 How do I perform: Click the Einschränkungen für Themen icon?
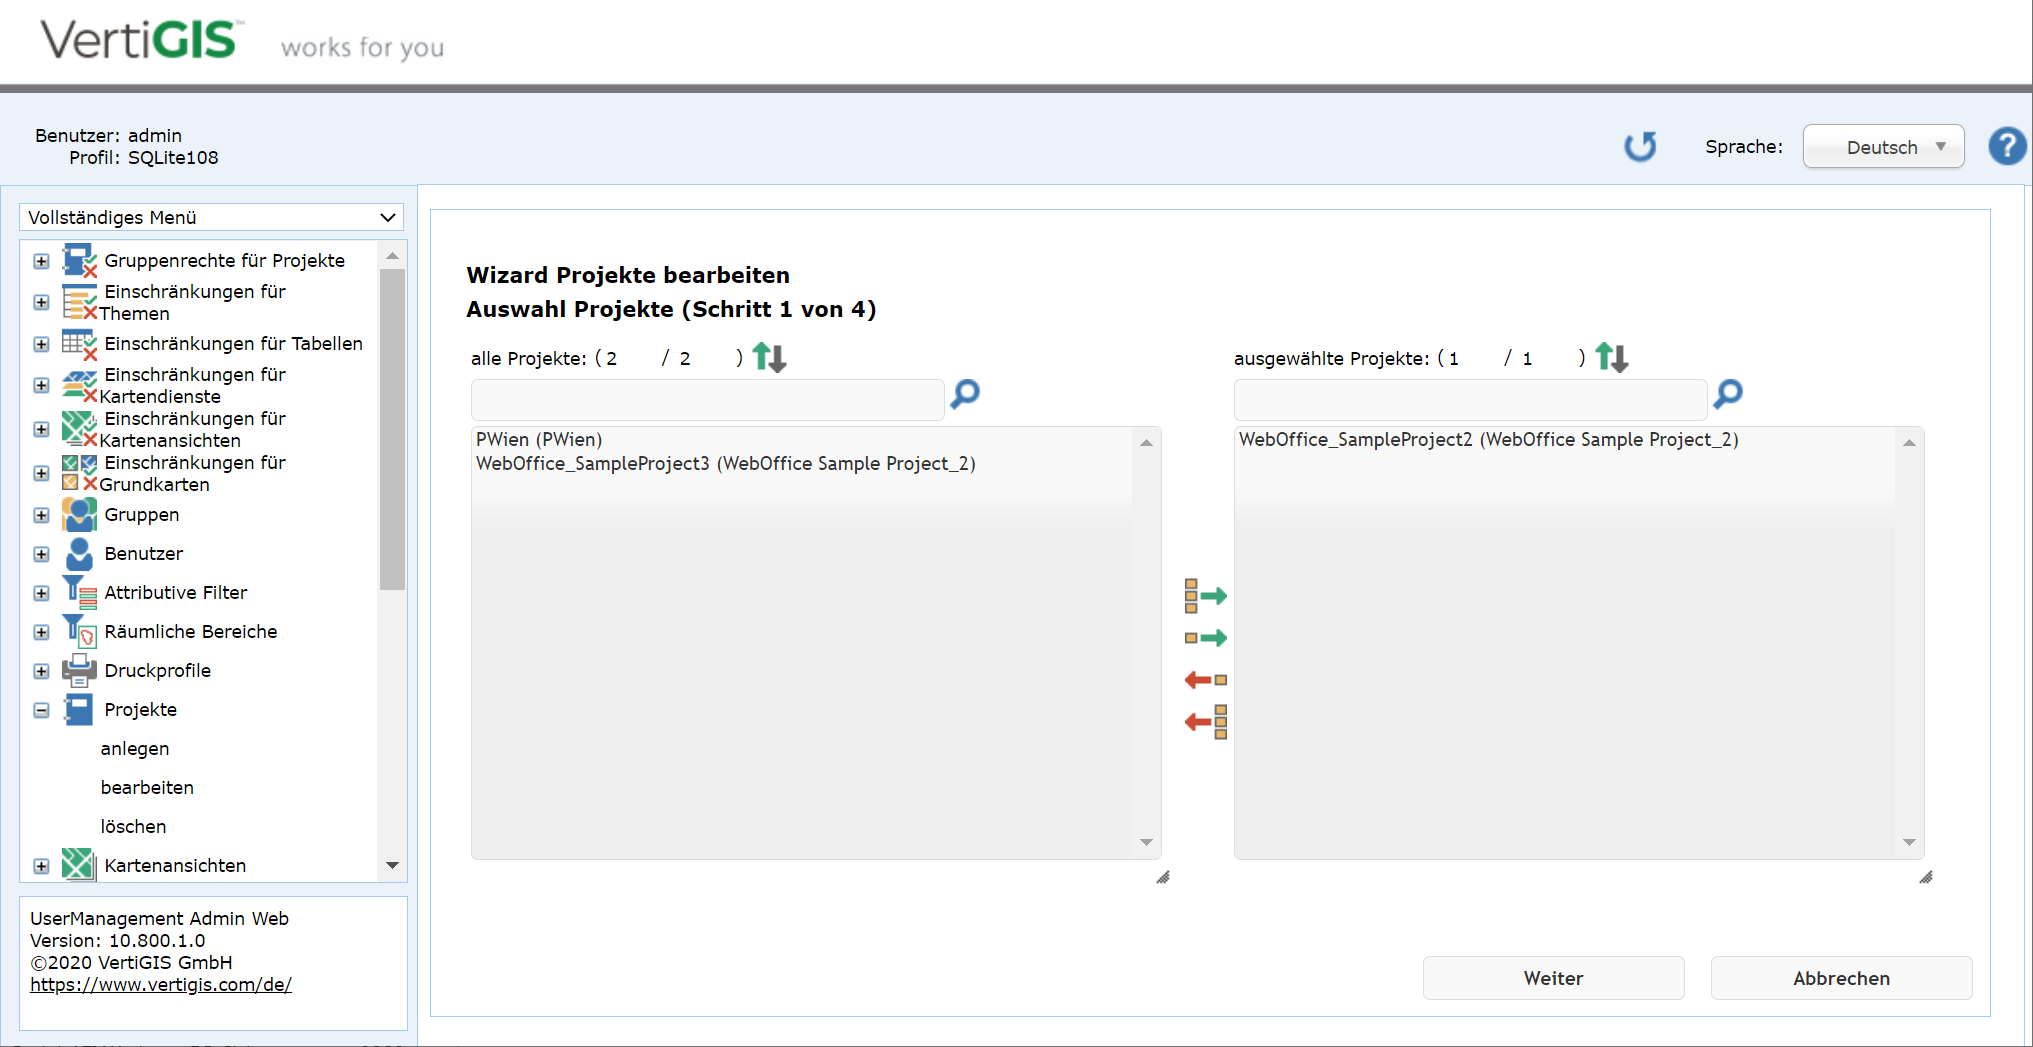click(x=79, y=302)
